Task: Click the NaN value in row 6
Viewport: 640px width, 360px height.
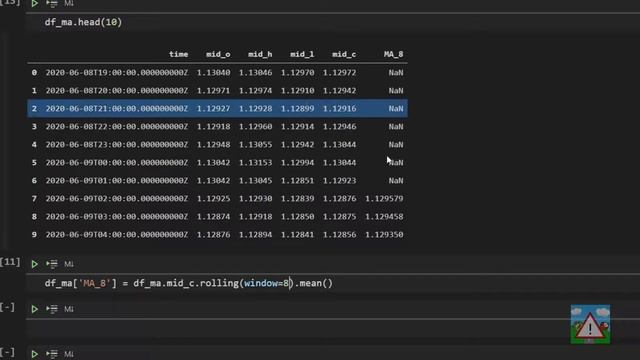Action: tap(396, 180)
